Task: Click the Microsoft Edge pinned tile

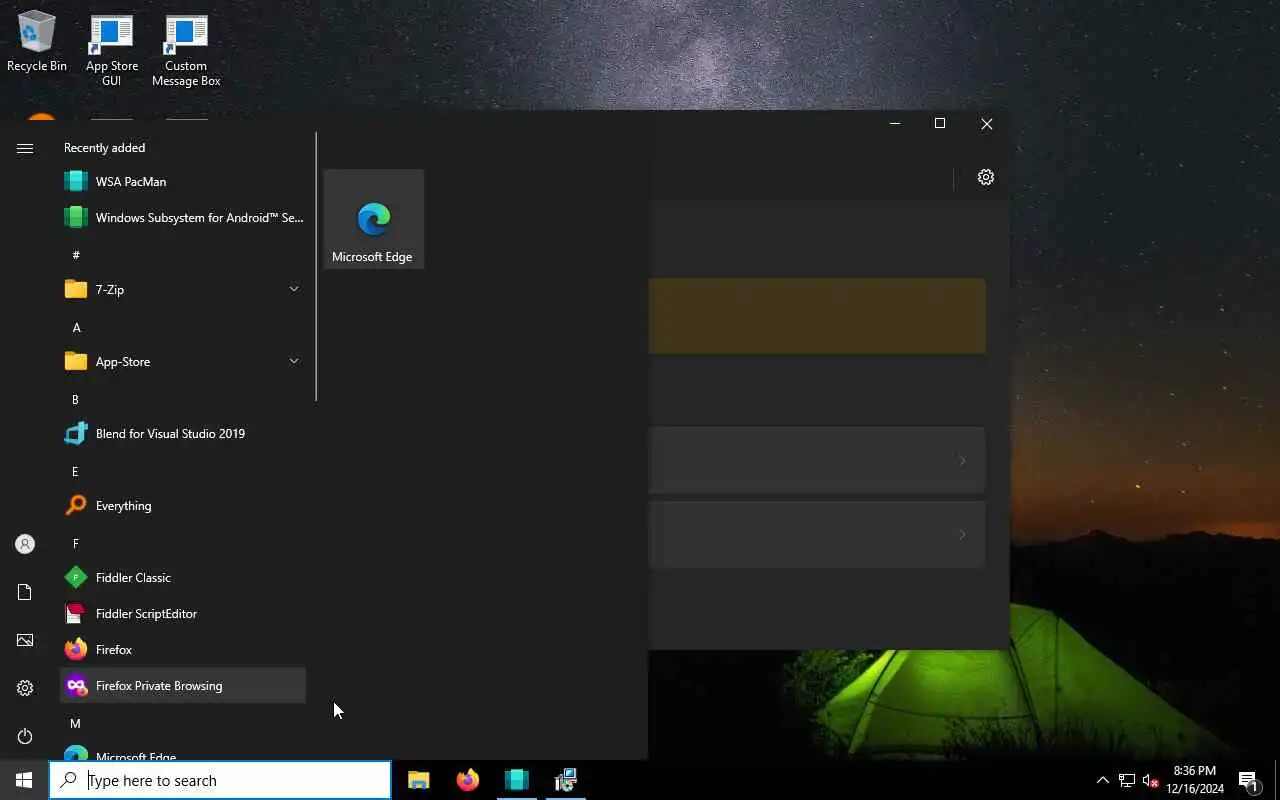Action: [374, 219]
